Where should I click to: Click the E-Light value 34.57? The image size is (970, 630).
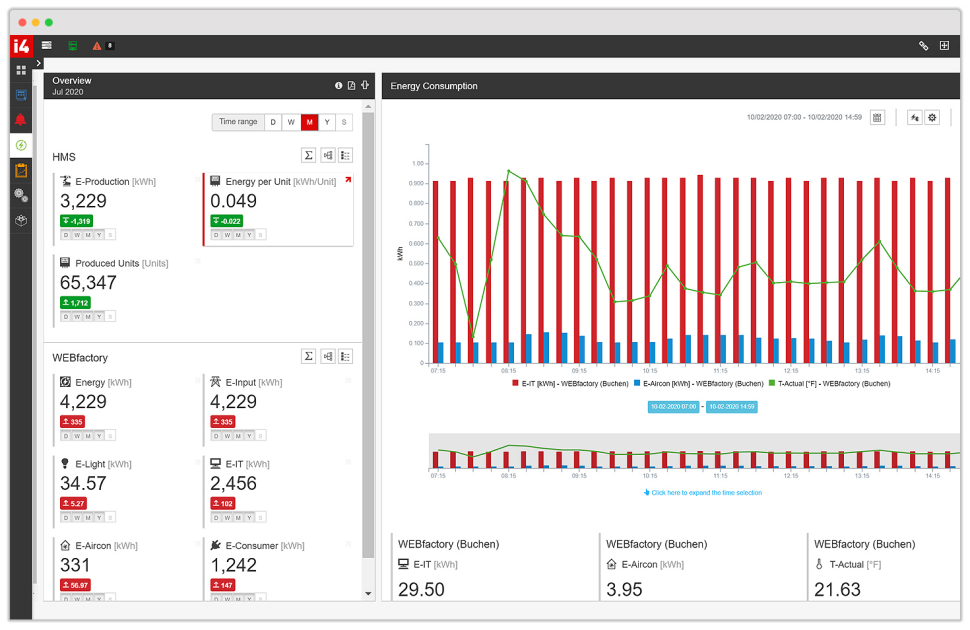[83, 483]
